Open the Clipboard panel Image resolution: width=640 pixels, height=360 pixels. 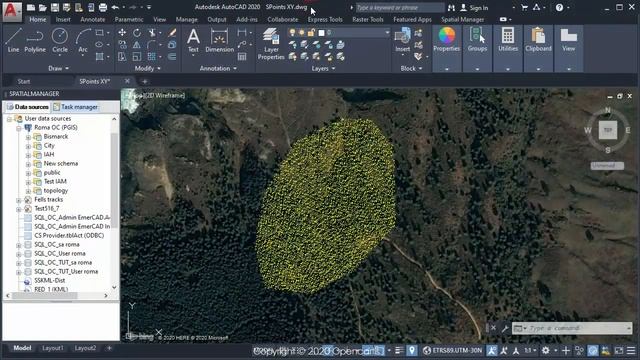(x=538, y=40)
